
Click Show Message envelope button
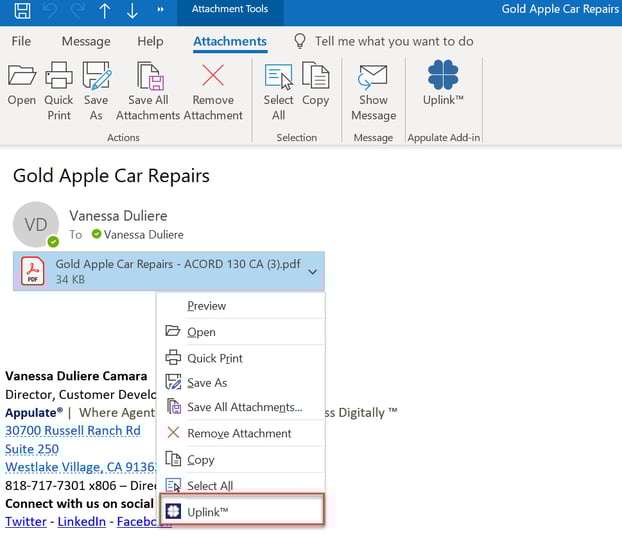pyautogui.click(x=373, y=91)
